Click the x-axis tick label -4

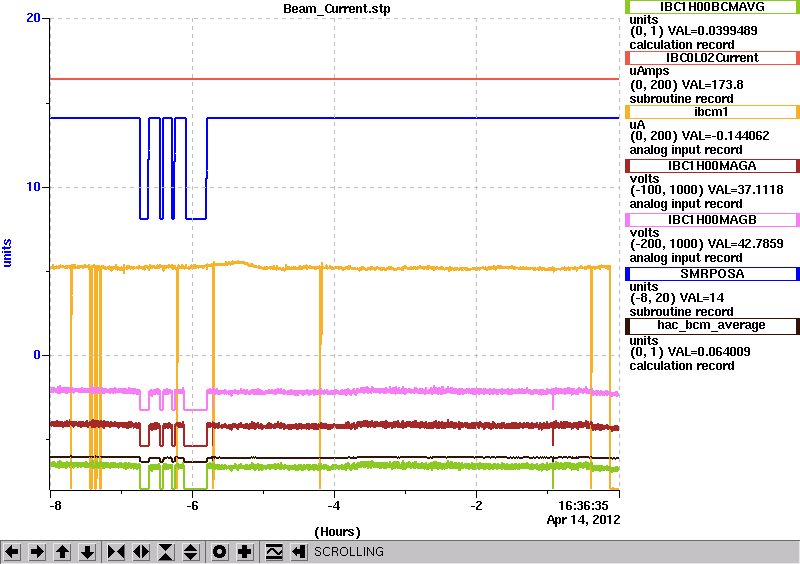(333, 506)
